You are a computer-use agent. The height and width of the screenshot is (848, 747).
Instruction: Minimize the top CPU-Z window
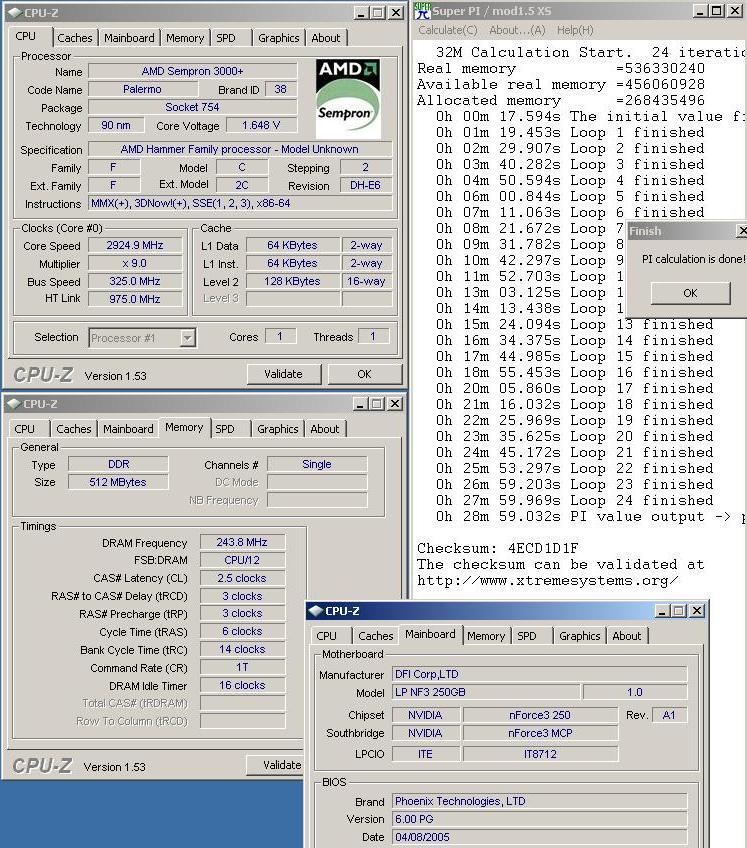(361, 12)
